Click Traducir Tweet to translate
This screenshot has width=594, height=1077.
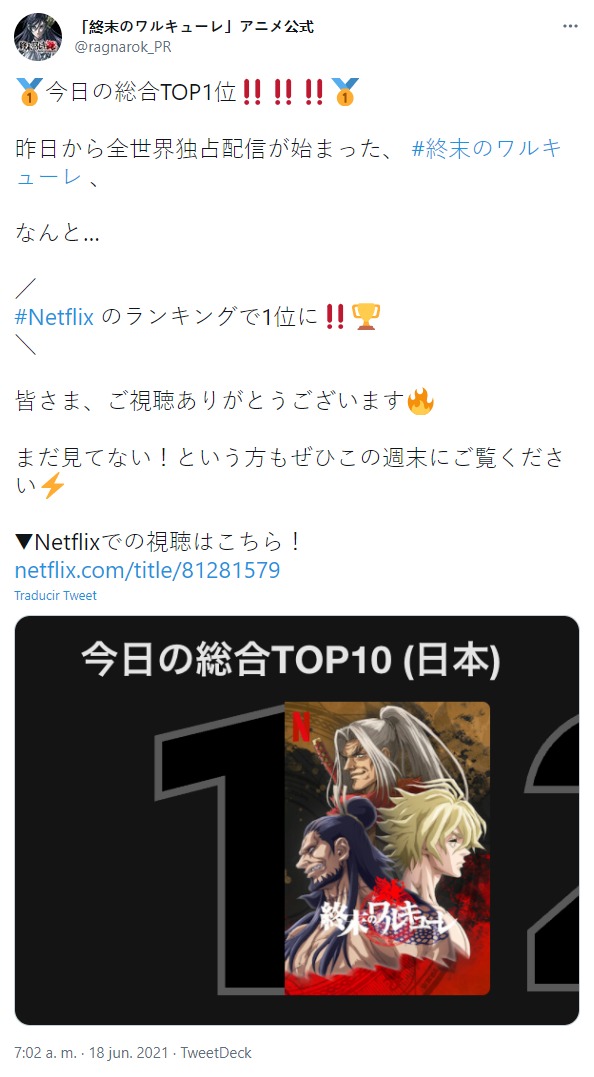click(56, 596)
